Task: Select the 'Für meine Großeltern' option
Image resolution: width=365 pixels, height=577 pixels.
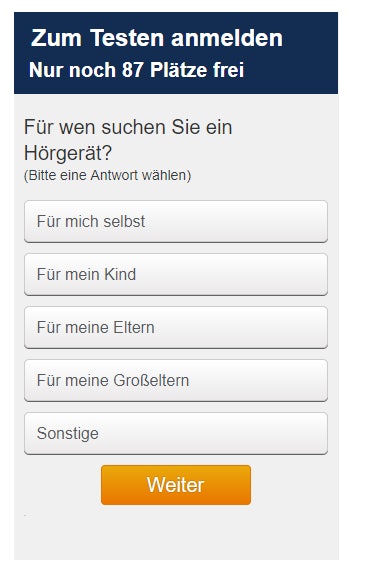Action: 176,380
